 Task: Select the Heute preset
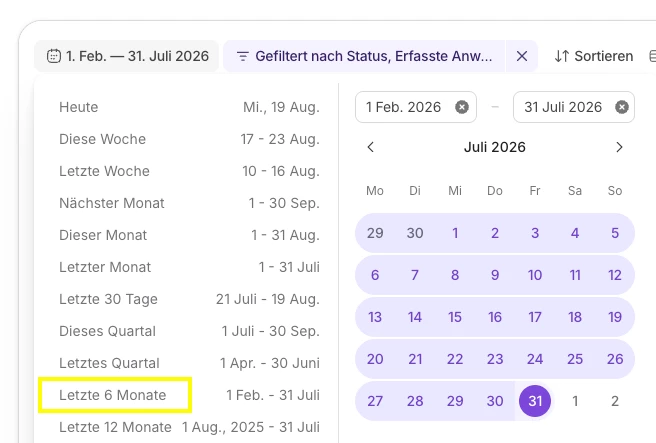(x=189, y=107)
